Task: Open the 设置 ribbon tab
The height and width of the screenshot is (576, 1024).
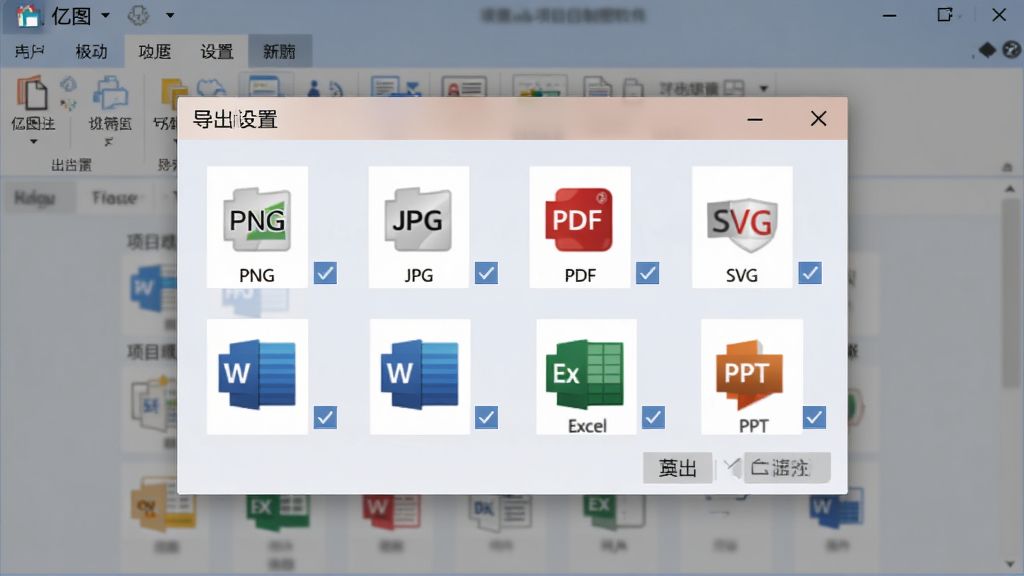Action: [x=217, y=52]
